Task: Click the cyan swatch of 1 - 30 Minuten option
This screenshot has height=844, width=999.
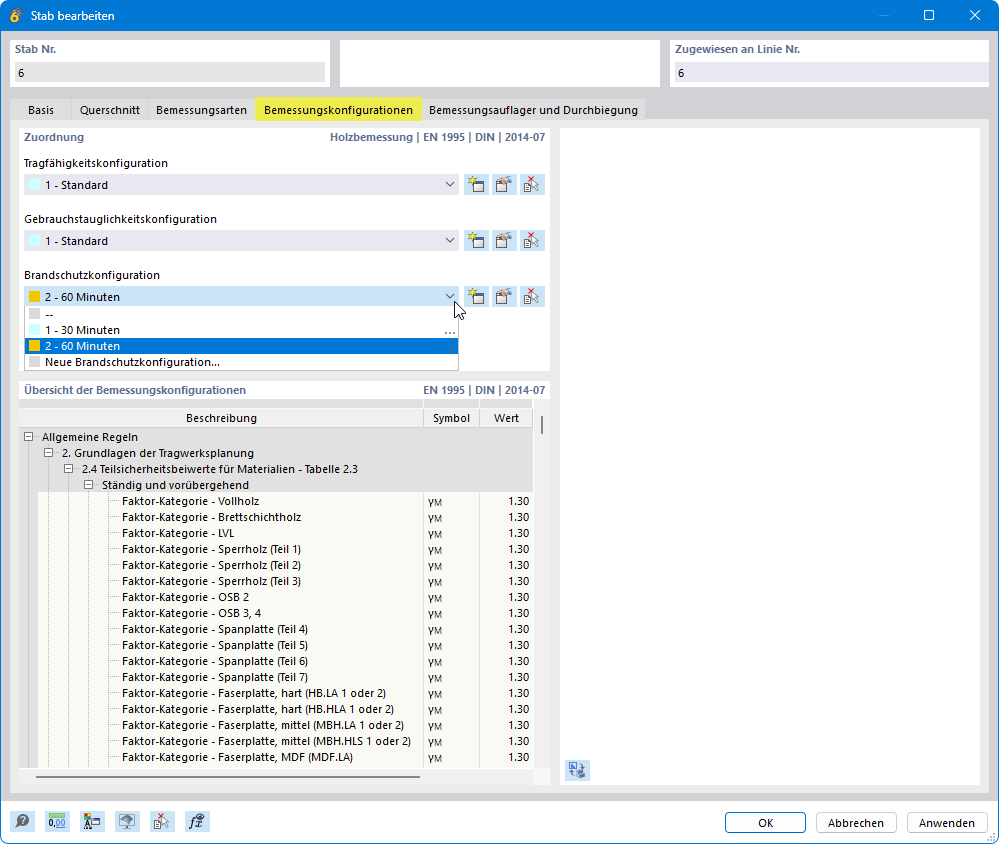Action: 34,330
